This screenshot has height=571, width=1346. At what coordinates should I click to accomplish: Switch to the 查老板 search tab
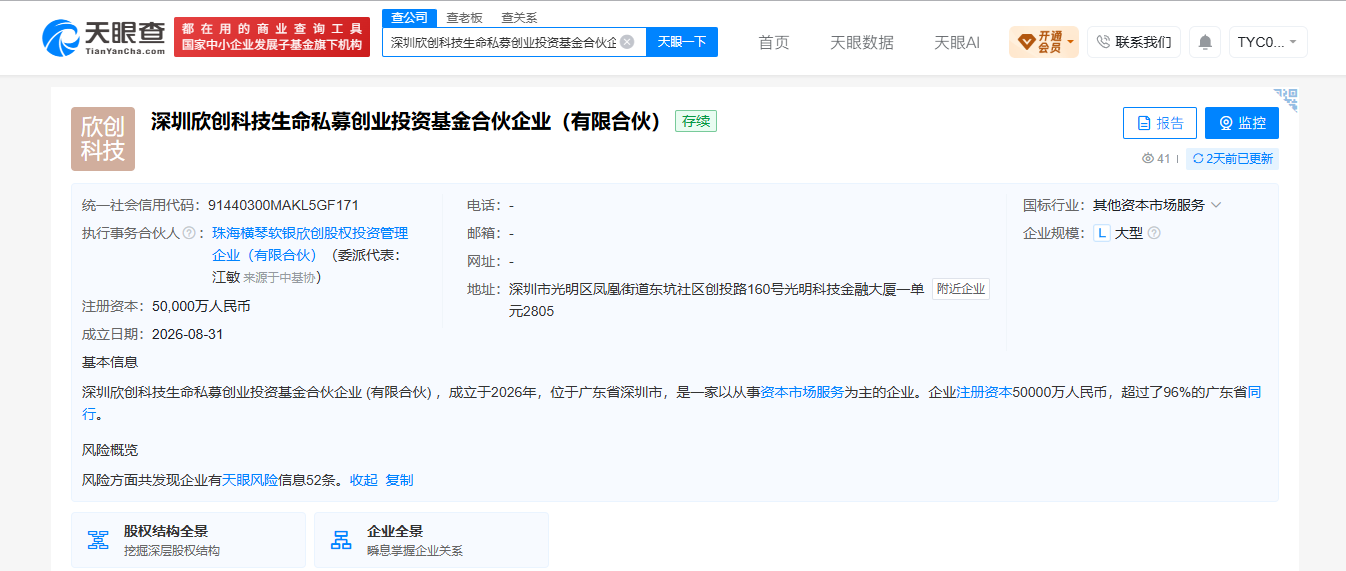tap(464, 17)
